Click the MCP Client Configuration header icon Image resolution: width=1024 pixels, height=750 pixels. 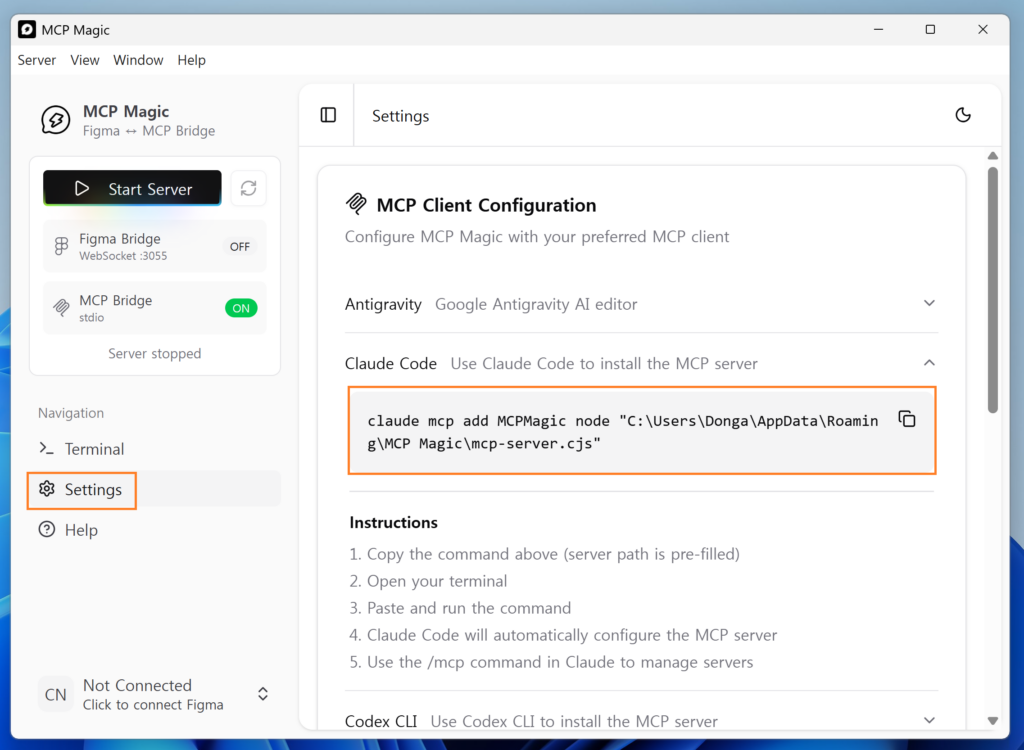[x=356, y=204]
